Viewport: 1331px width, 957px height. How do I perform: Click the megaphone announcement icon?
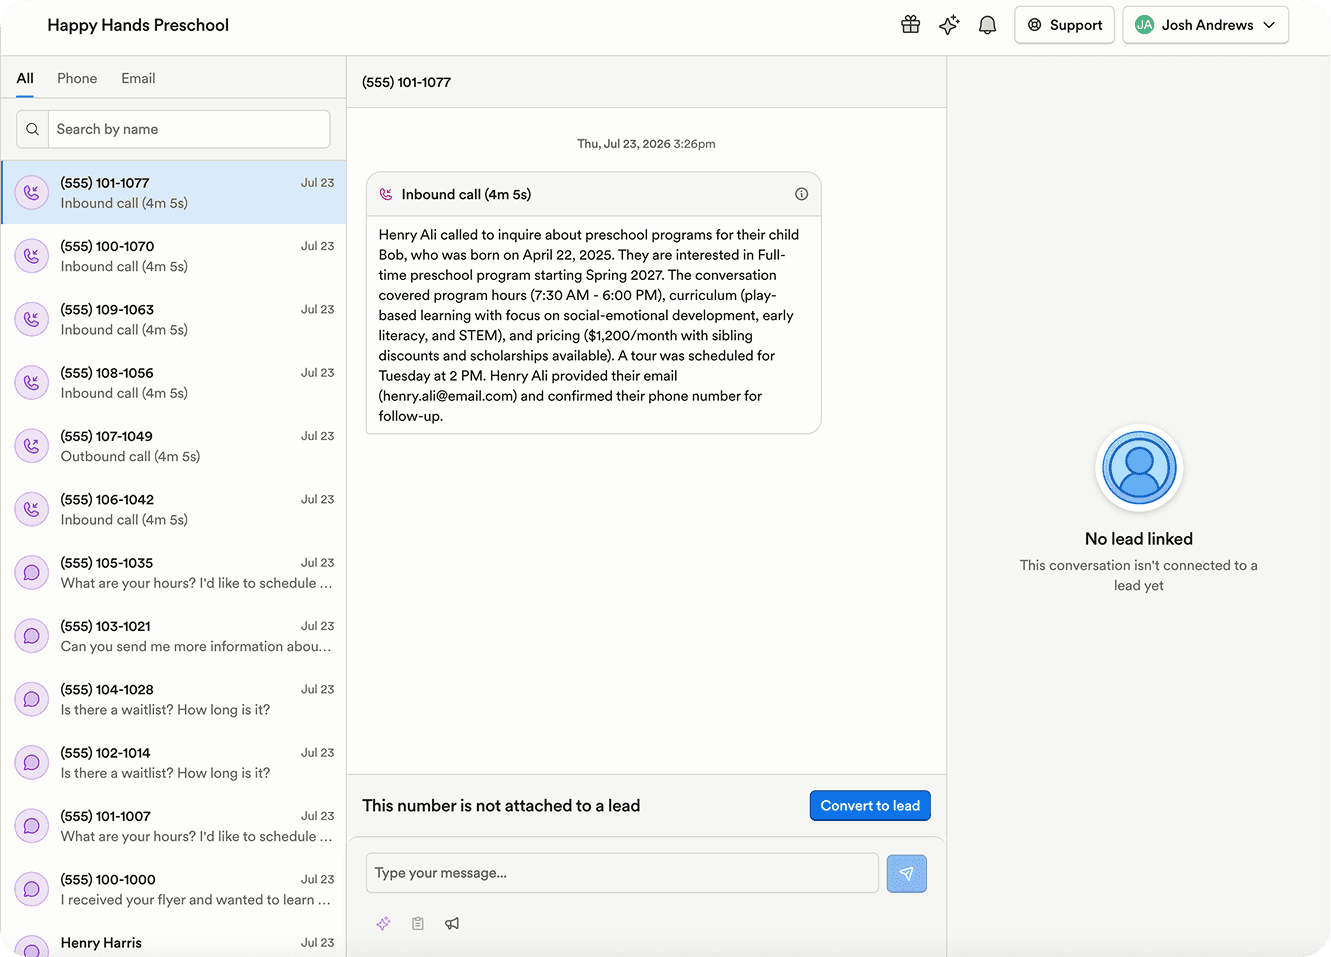pos(452,923)
